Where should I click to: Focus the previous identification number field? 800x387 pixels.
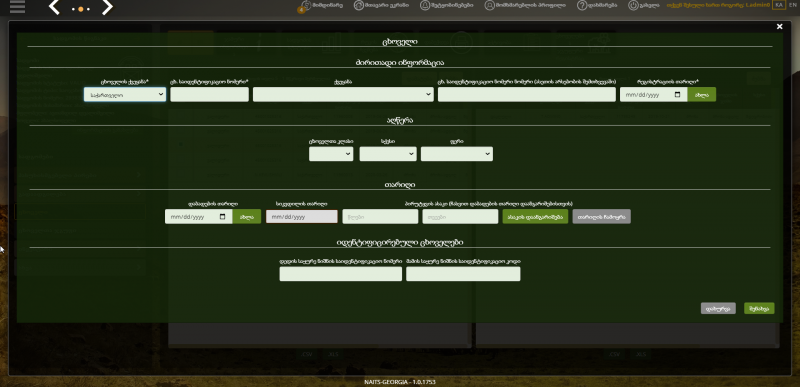pos(527,94)
